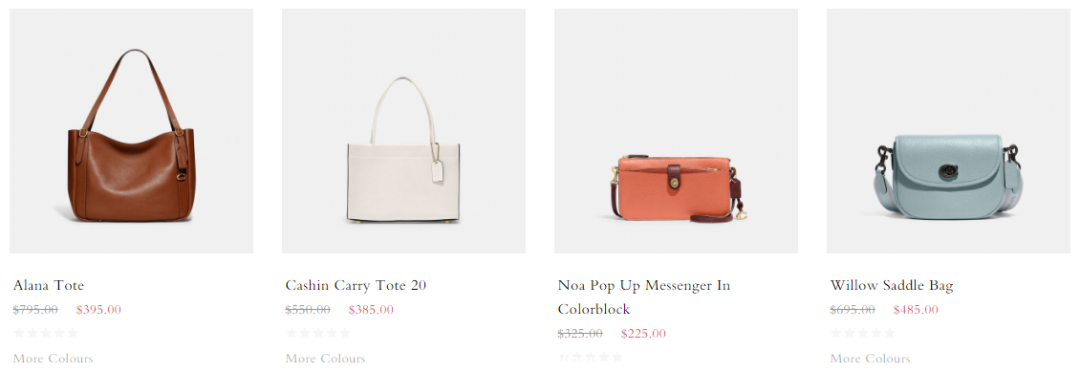This screenshot has width=1080, height=373.
Task: Click the $395.00 sale price of Alana Tote
Action: pyautogui.click(x=98, y=310)
